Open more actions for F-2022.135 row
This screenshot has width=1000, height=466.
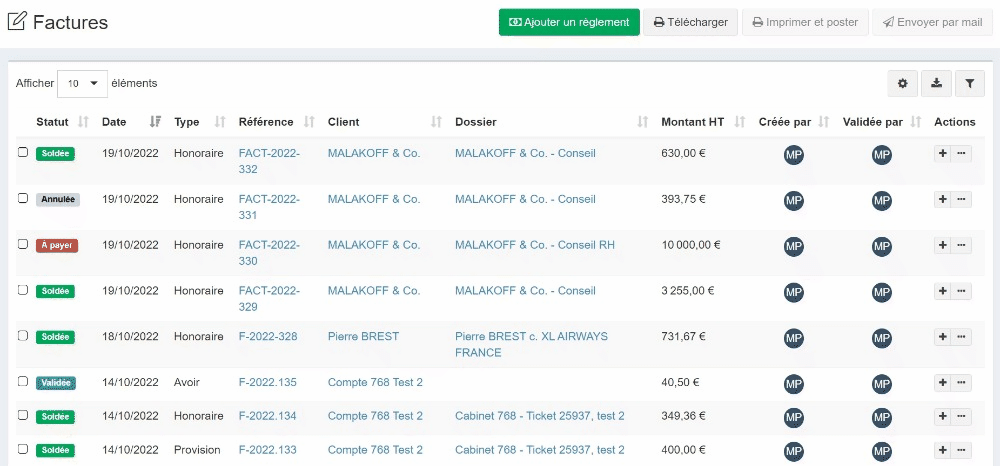[961, 383]
